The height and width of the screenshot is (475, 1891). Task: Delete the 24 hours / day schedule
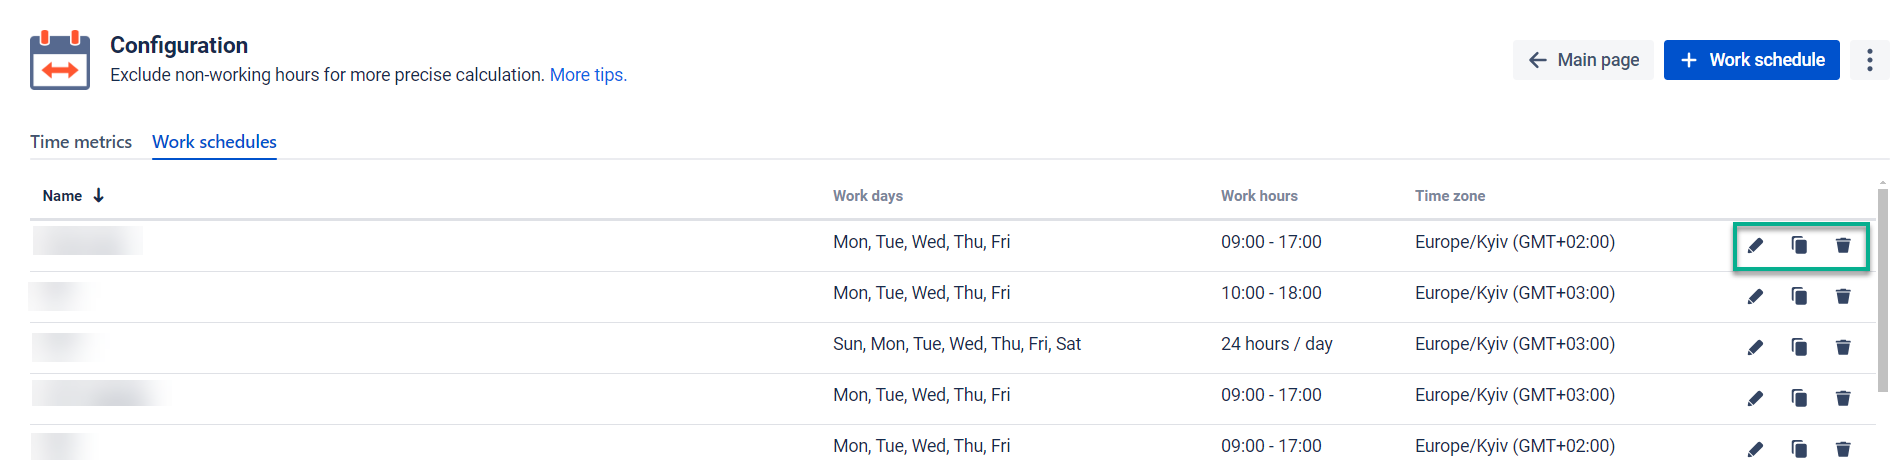click(x=1843, y=347)
